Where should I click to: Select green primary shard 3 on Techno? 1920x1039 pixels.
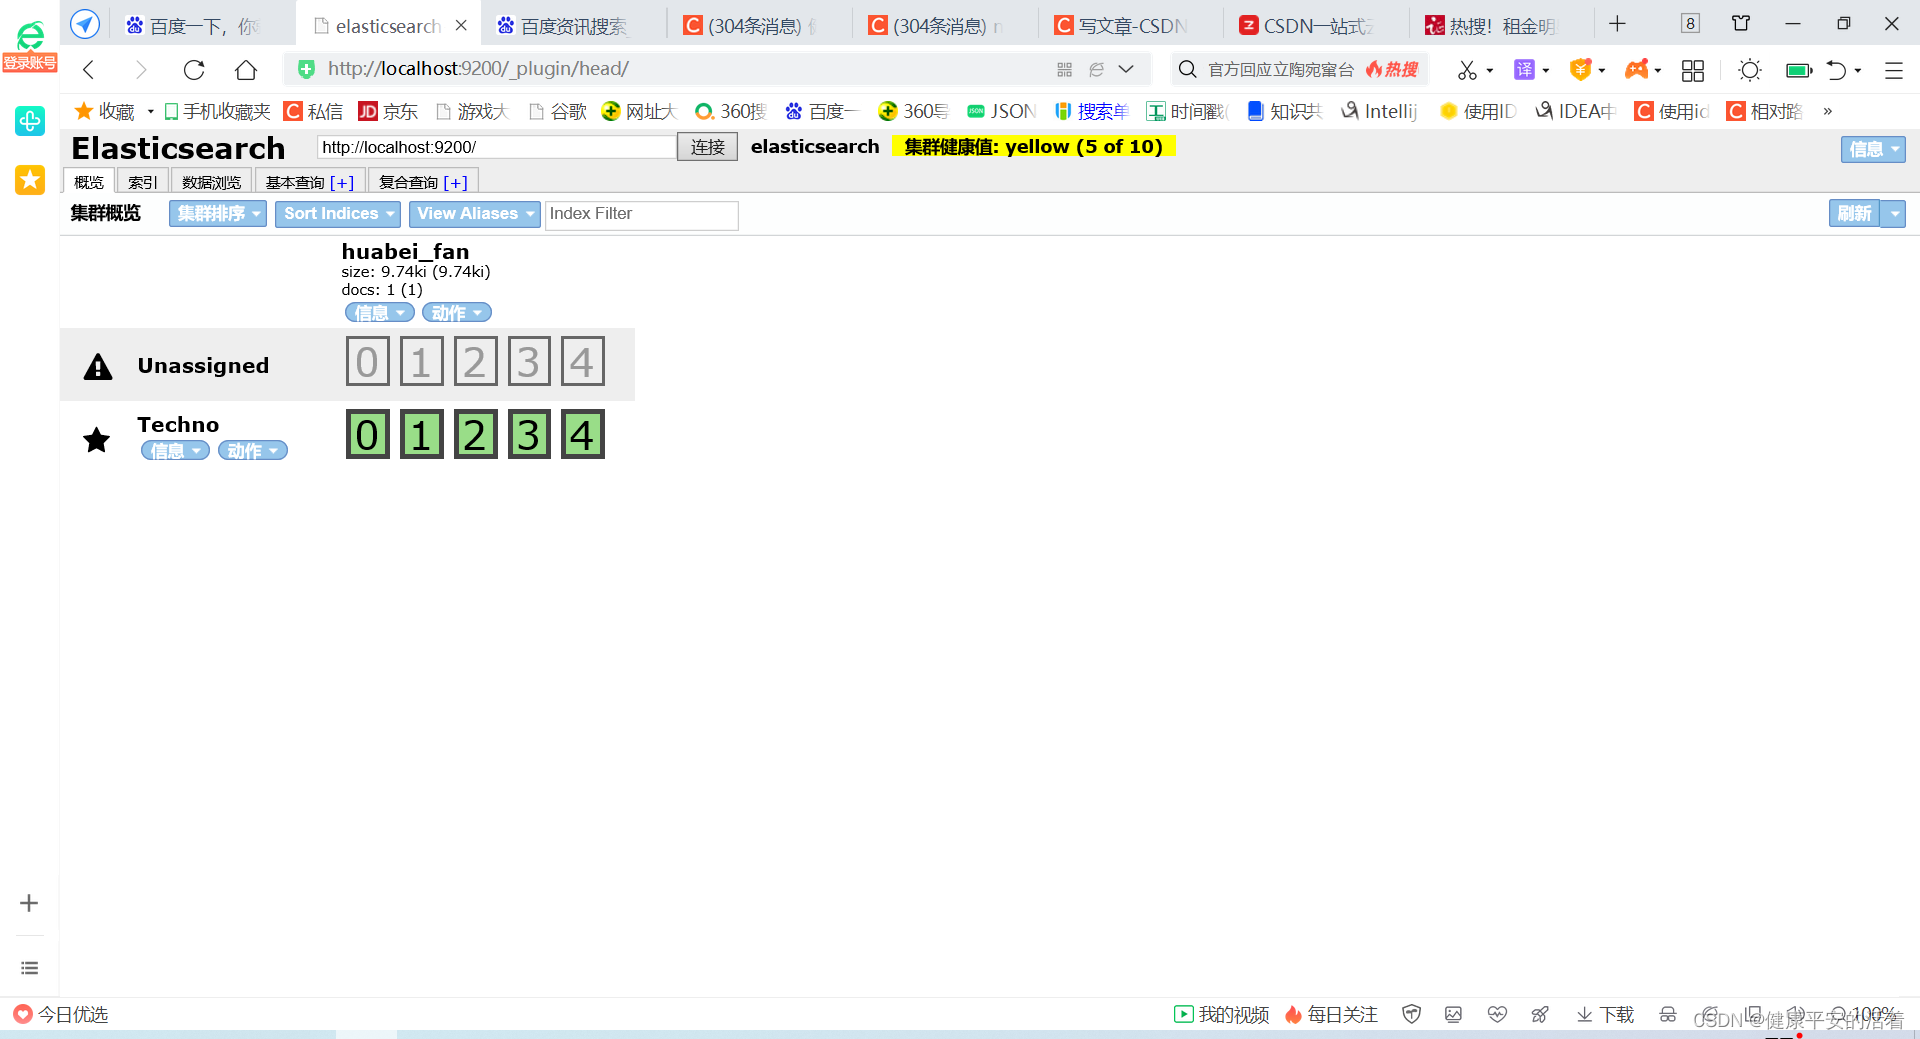click(x=528, y=435)
